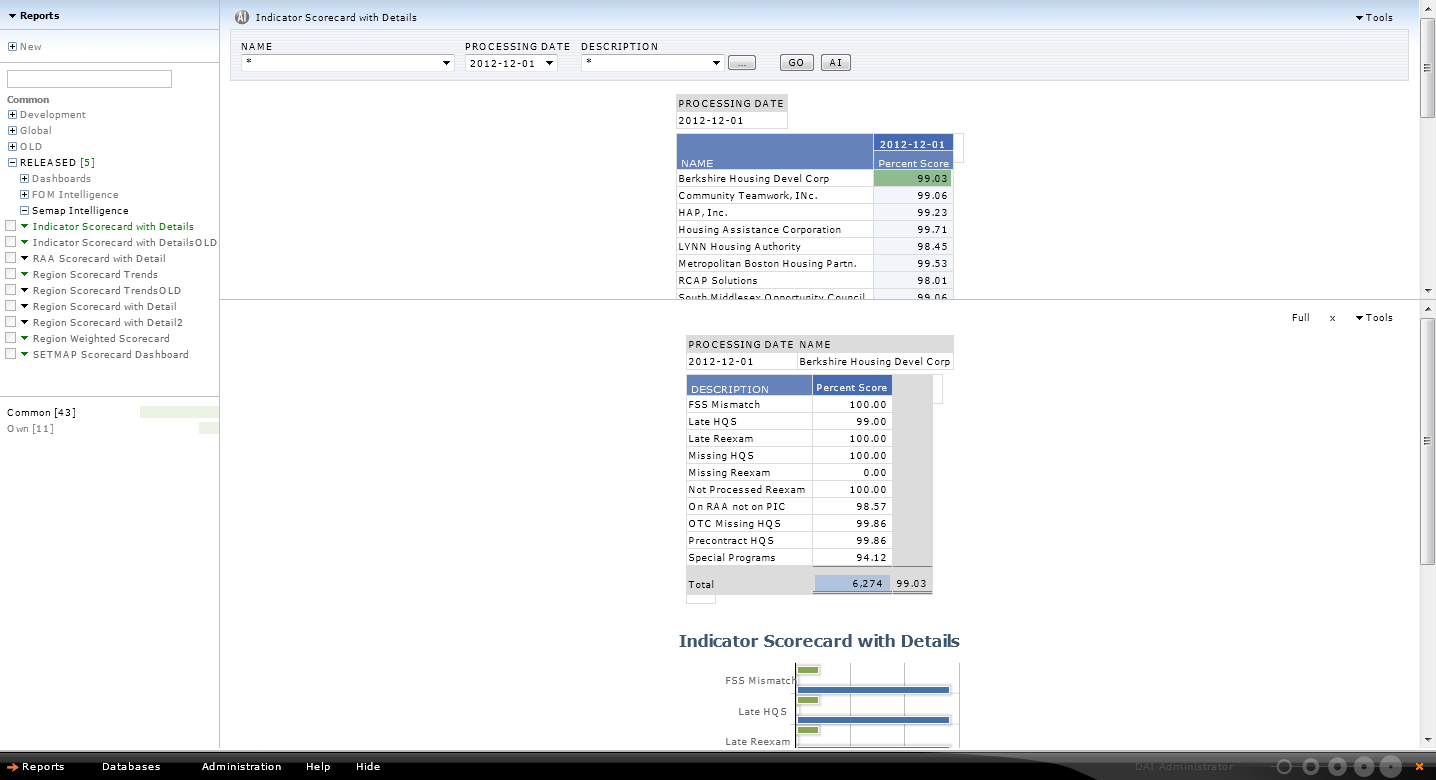The width and height of the screenshot is (1436, 780).
Task: Tick the checkbox for SETMAP Scorecard Dashboard
Action: (x=10, y=354)
